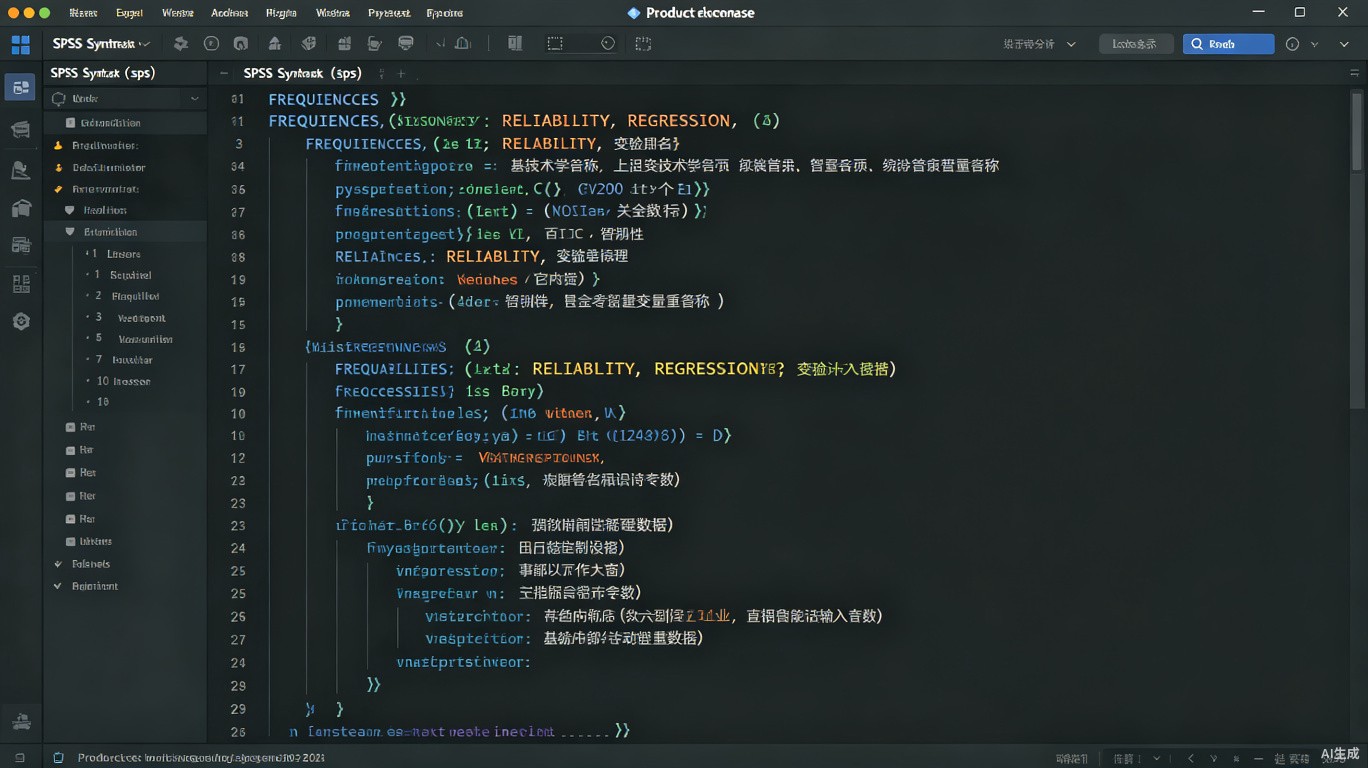This screenshot has height=768, width=1368.
Task: Click the vertical scrollbar thumb in editor
Action: point(1357,131)
